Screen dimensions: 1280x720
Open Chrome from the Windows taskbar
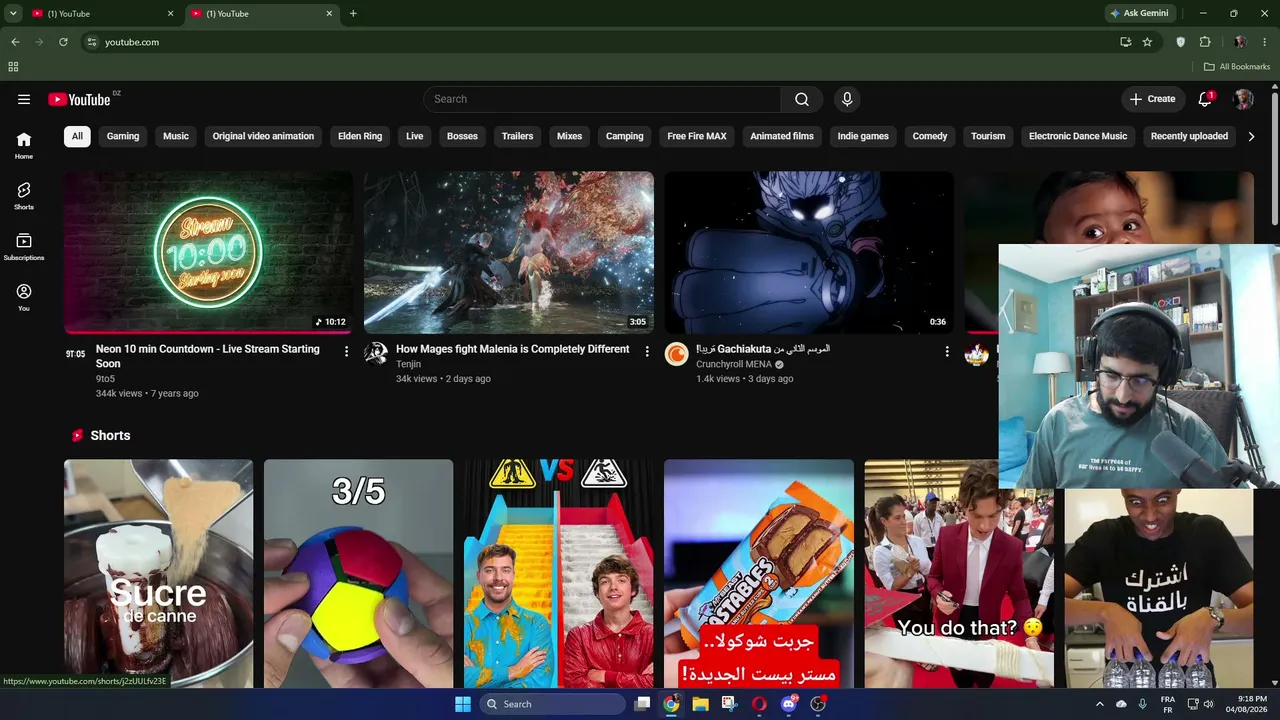671,704
